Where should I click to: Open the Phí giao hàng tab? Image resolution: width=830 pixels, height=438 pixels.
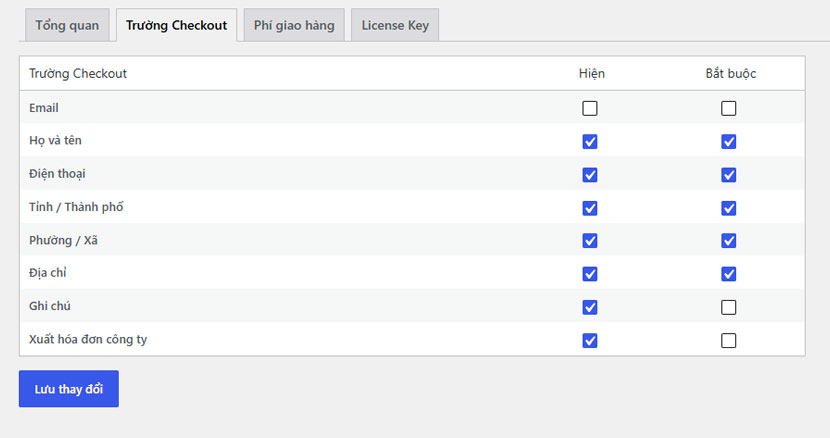click(x=294, y=25)
